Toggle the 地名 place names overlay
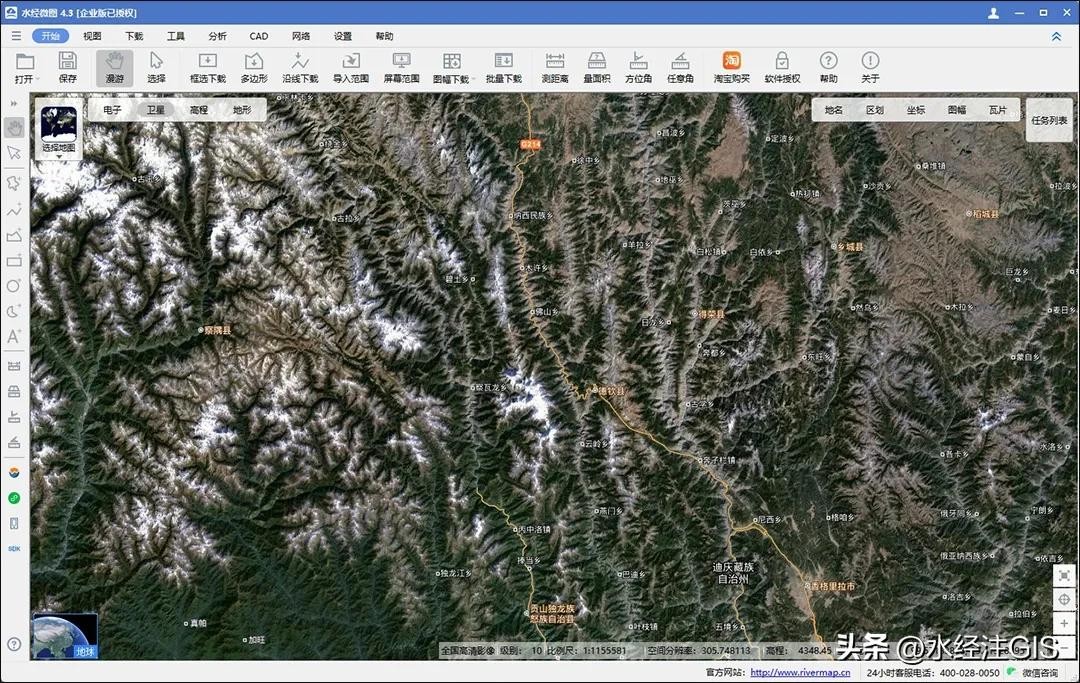The image size is (1080, 683). point(834,110)
